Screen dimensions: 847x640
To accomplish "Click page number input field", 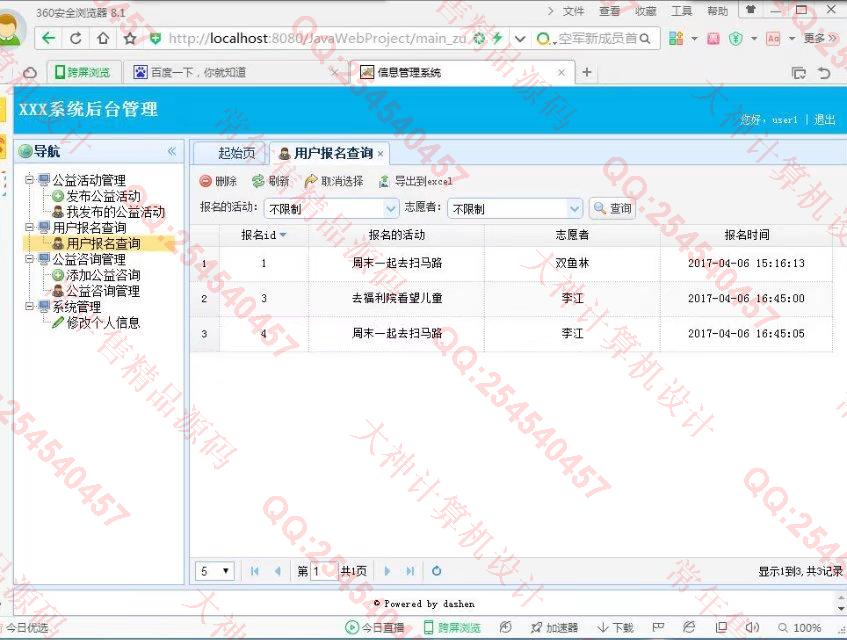I will 324,571.
